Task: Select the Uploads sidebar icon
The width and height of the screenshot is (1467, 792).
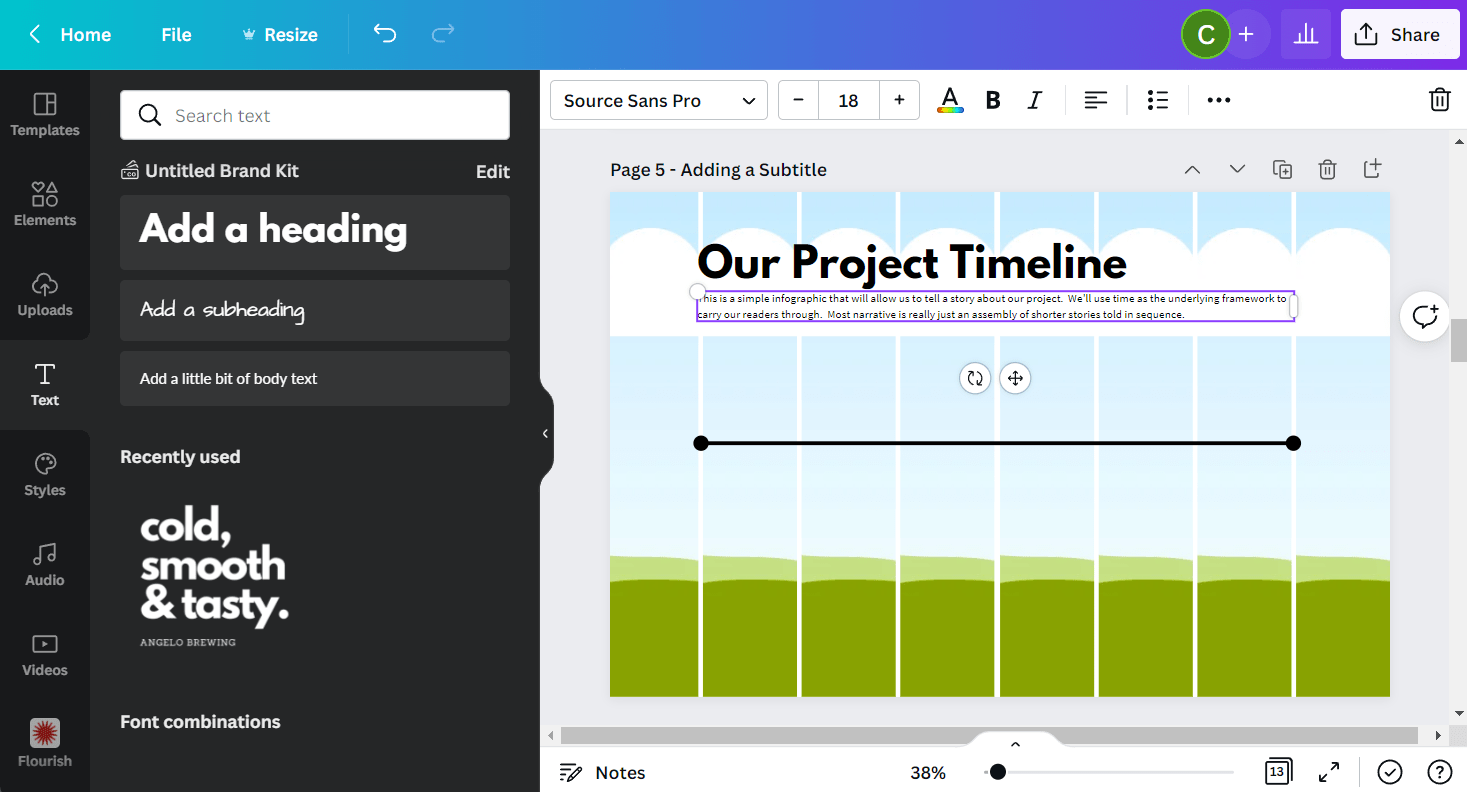Action: (44, 294)
